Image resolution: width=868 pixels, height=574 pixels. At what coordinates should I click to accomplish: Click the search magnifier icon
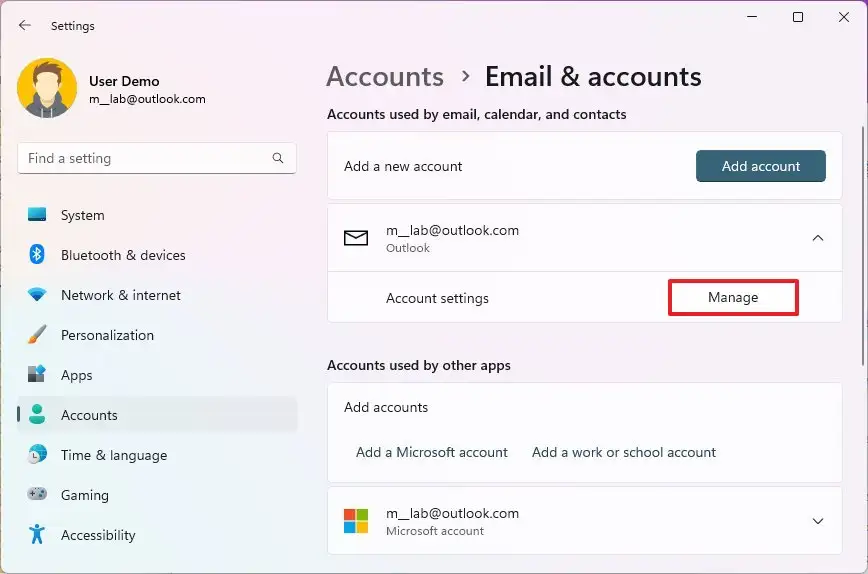[278, 158]
